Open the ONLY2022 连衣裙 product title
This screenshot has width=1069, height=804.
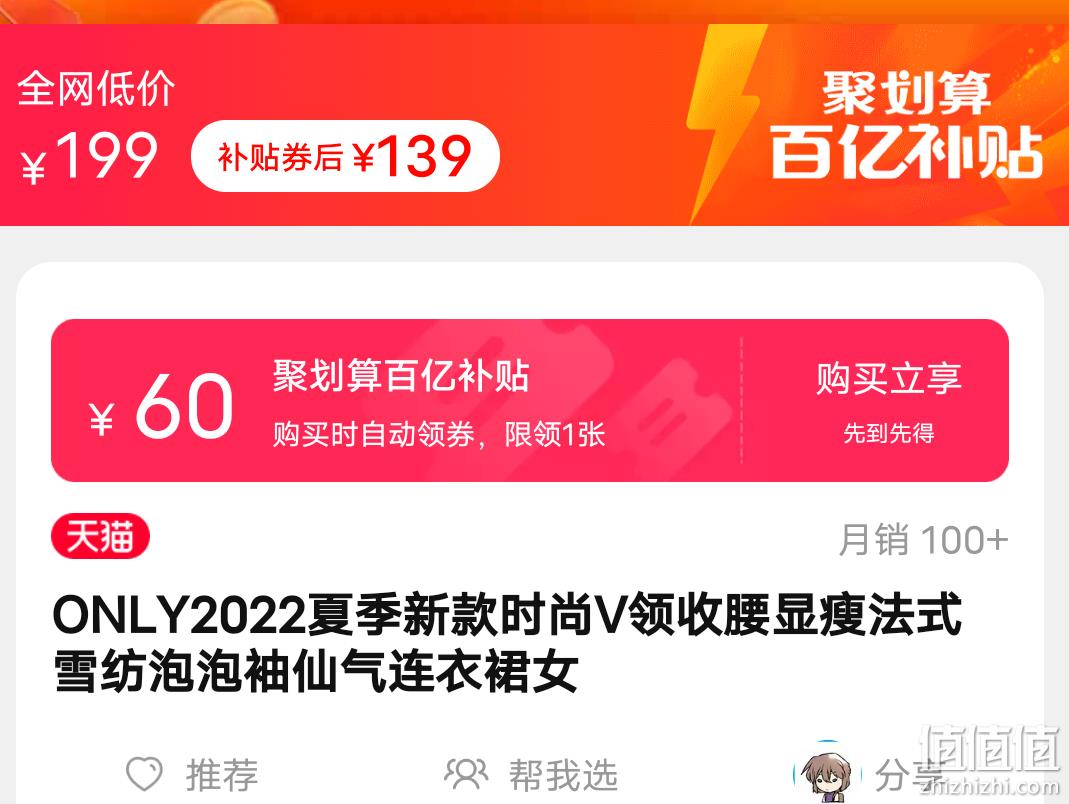(x=507, y=642)
